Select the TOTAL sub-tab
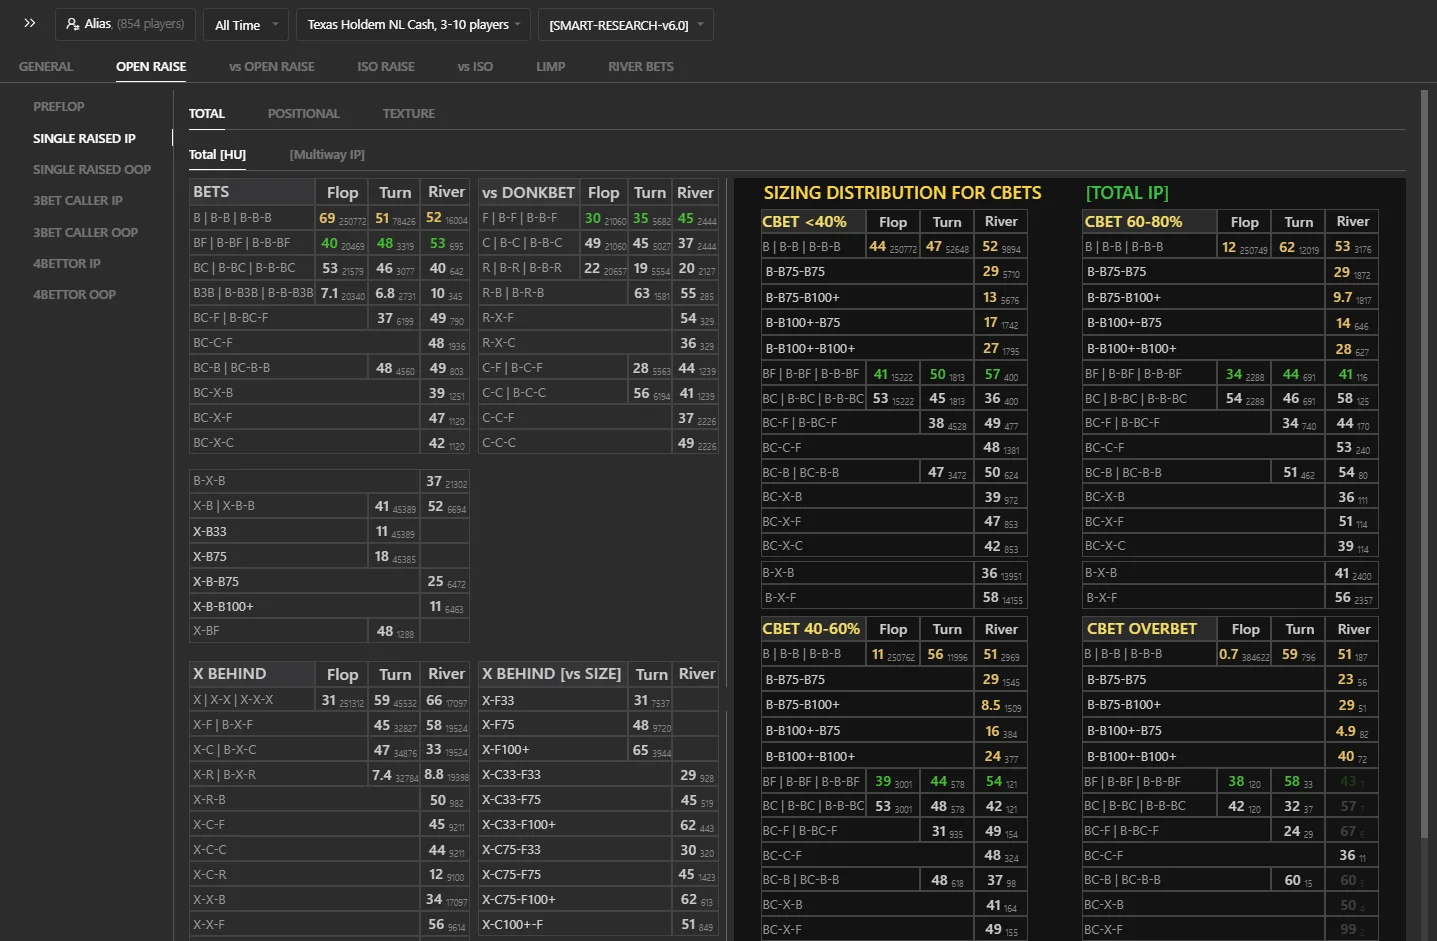Viewport: 1437px width, 941px height. point(207,114)
